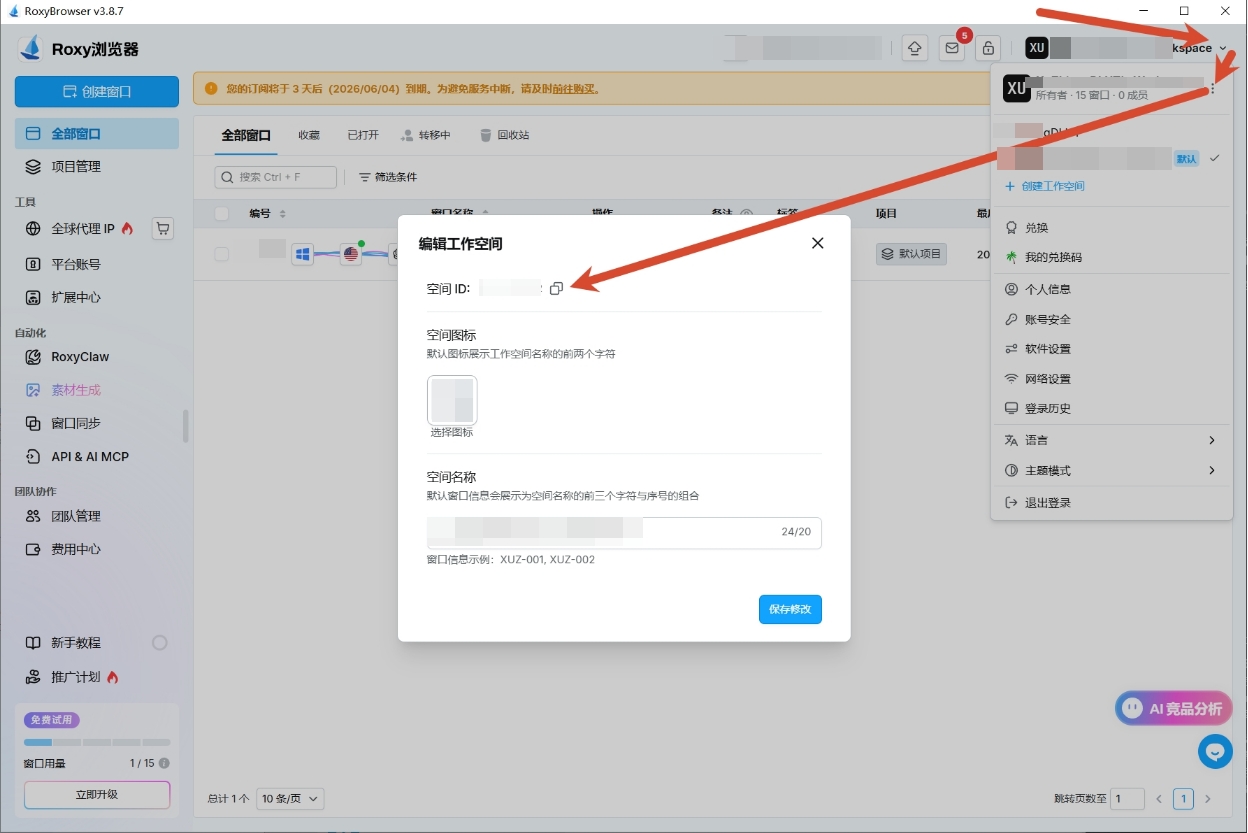Open 我的兑换码 in the account menu
1248x833 pixels.
pyautogui.click(x=1110, y=257)
